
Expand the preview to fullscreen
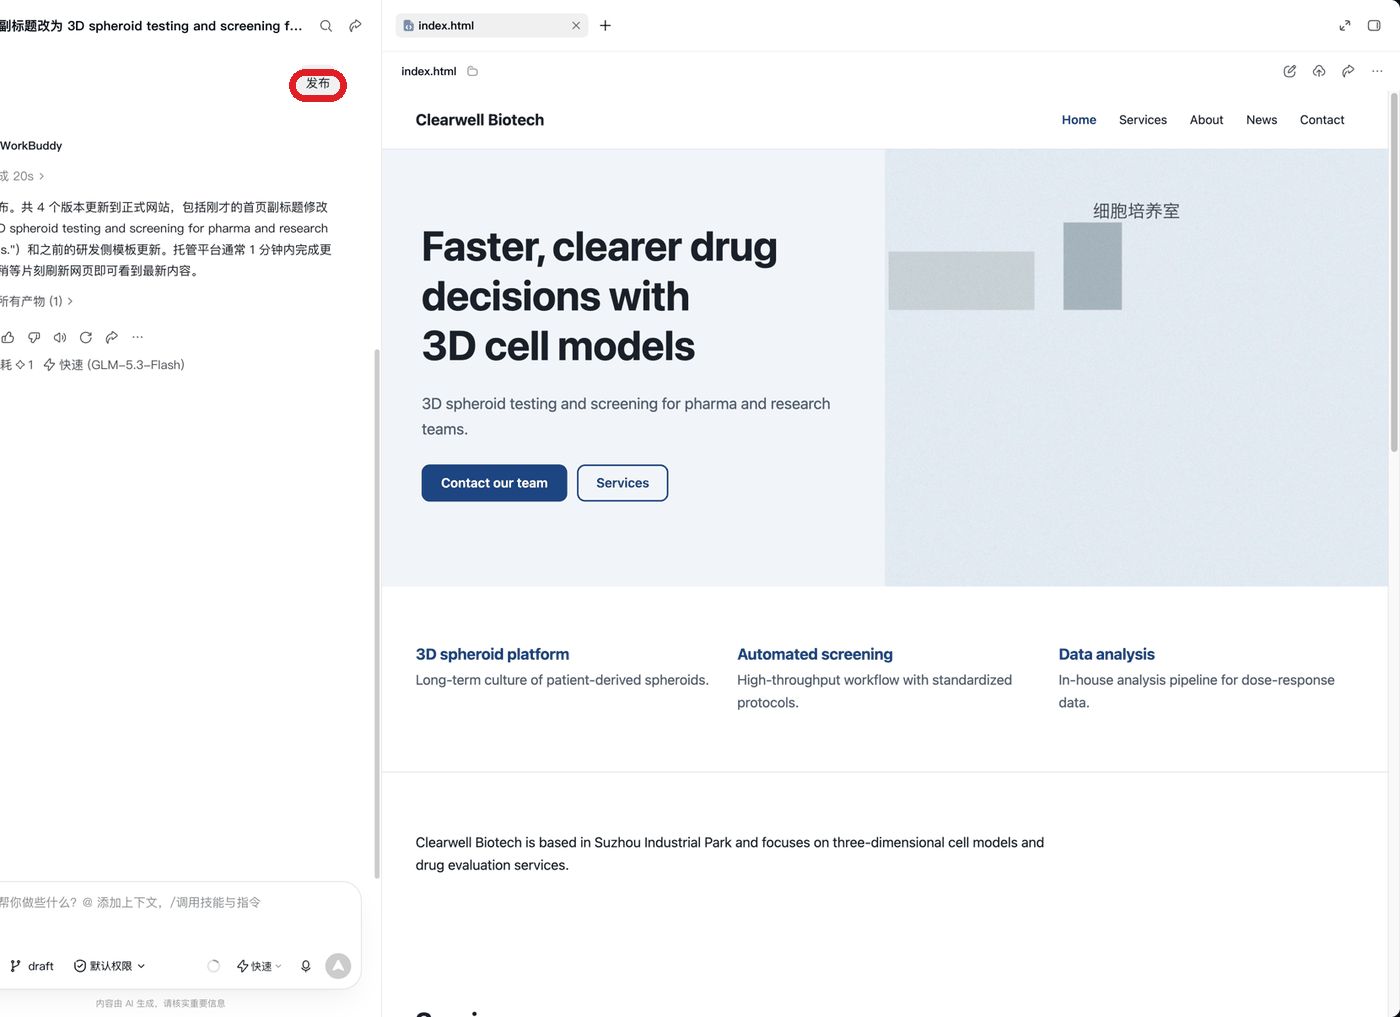pos(1345,26)
